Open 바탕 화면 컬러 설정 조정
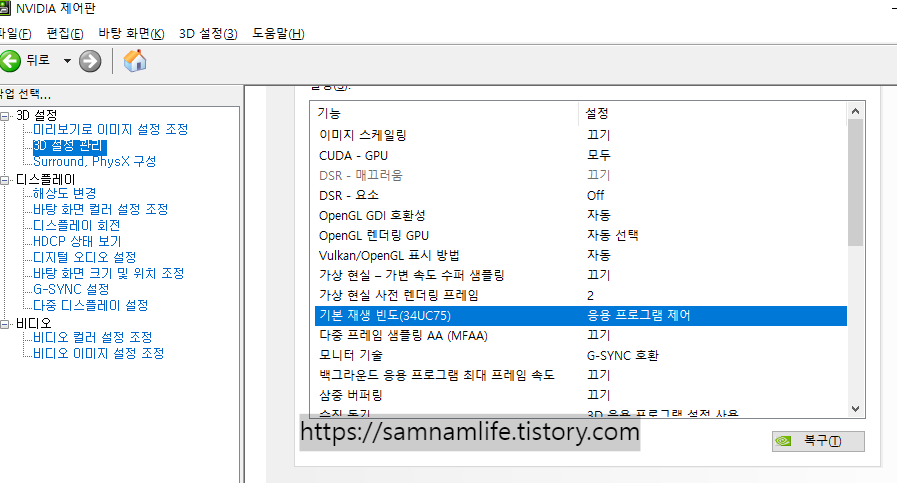 coord(101,209)
